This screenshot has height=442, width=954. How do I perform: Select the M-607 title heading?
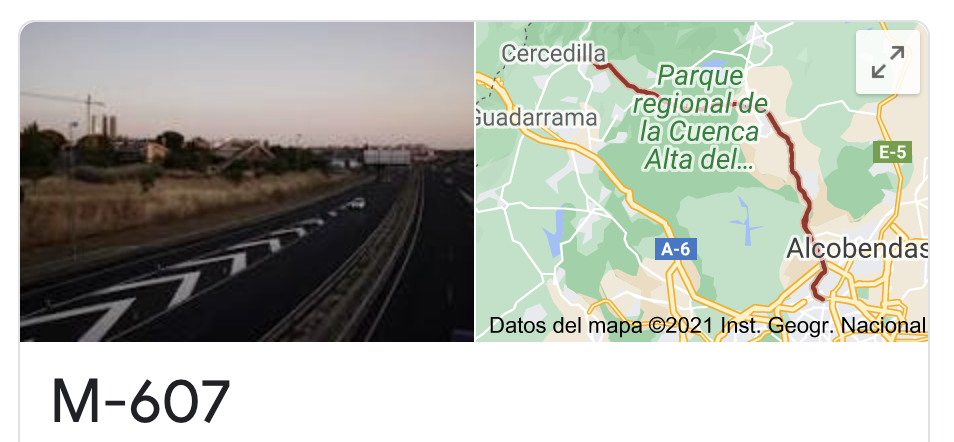click(141, 400)
